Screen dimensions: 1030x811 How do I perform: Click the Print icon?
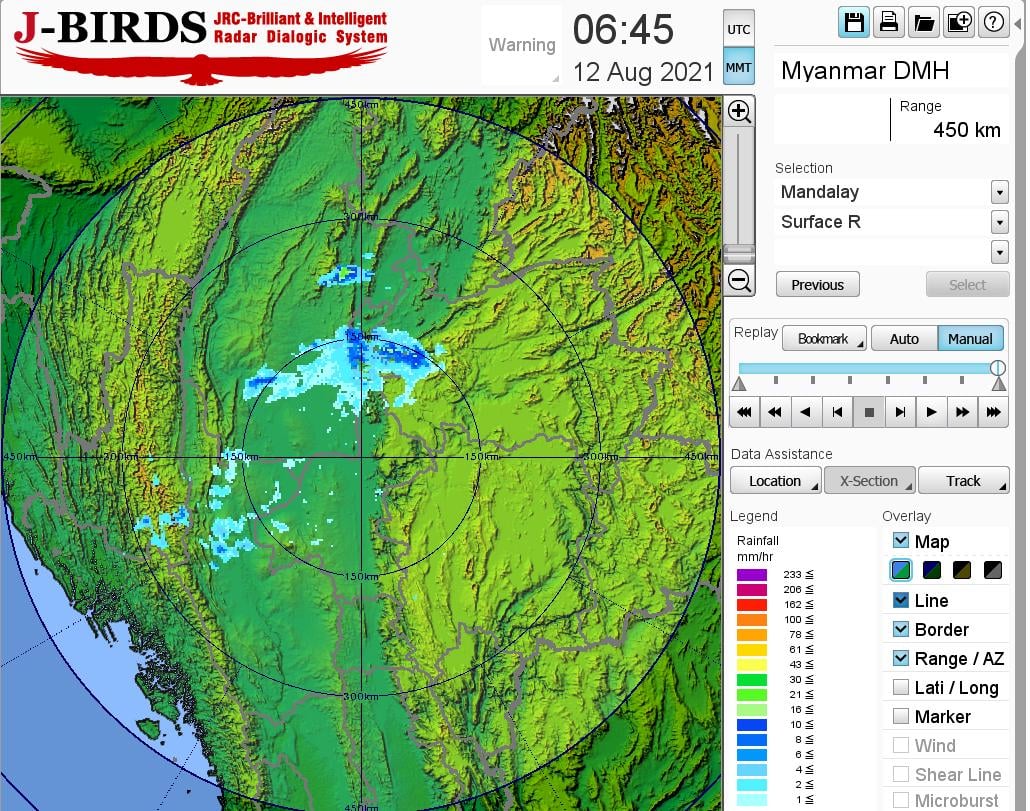(x=888, y=22)
